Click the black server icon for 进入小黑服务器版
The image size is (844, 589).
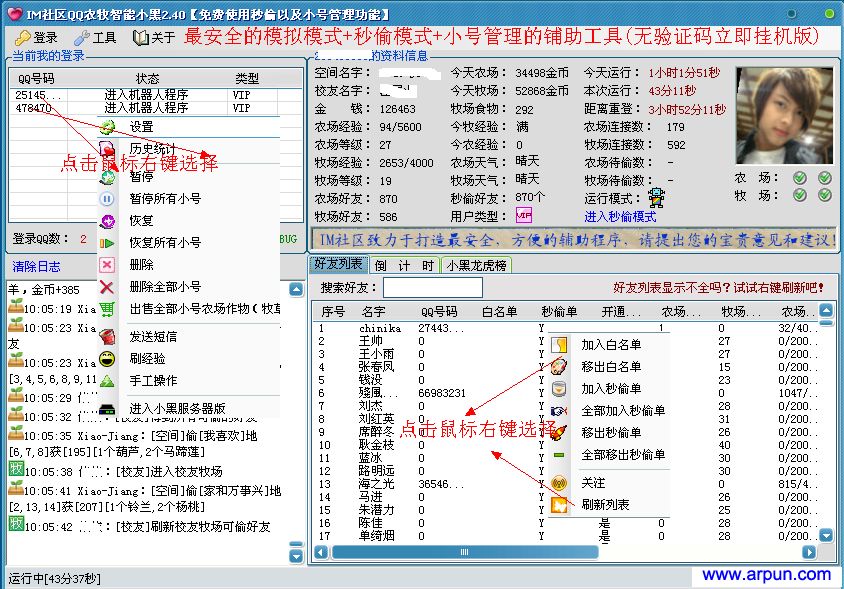107,409
